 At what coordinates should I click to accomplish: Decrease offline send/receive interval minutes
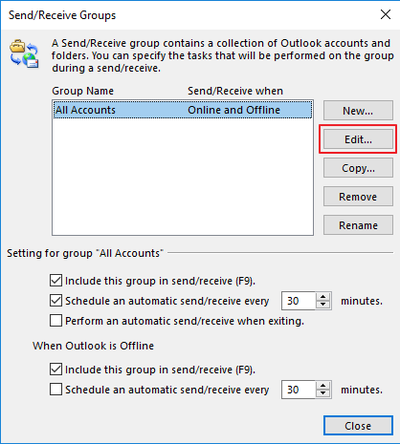(323, 393)
